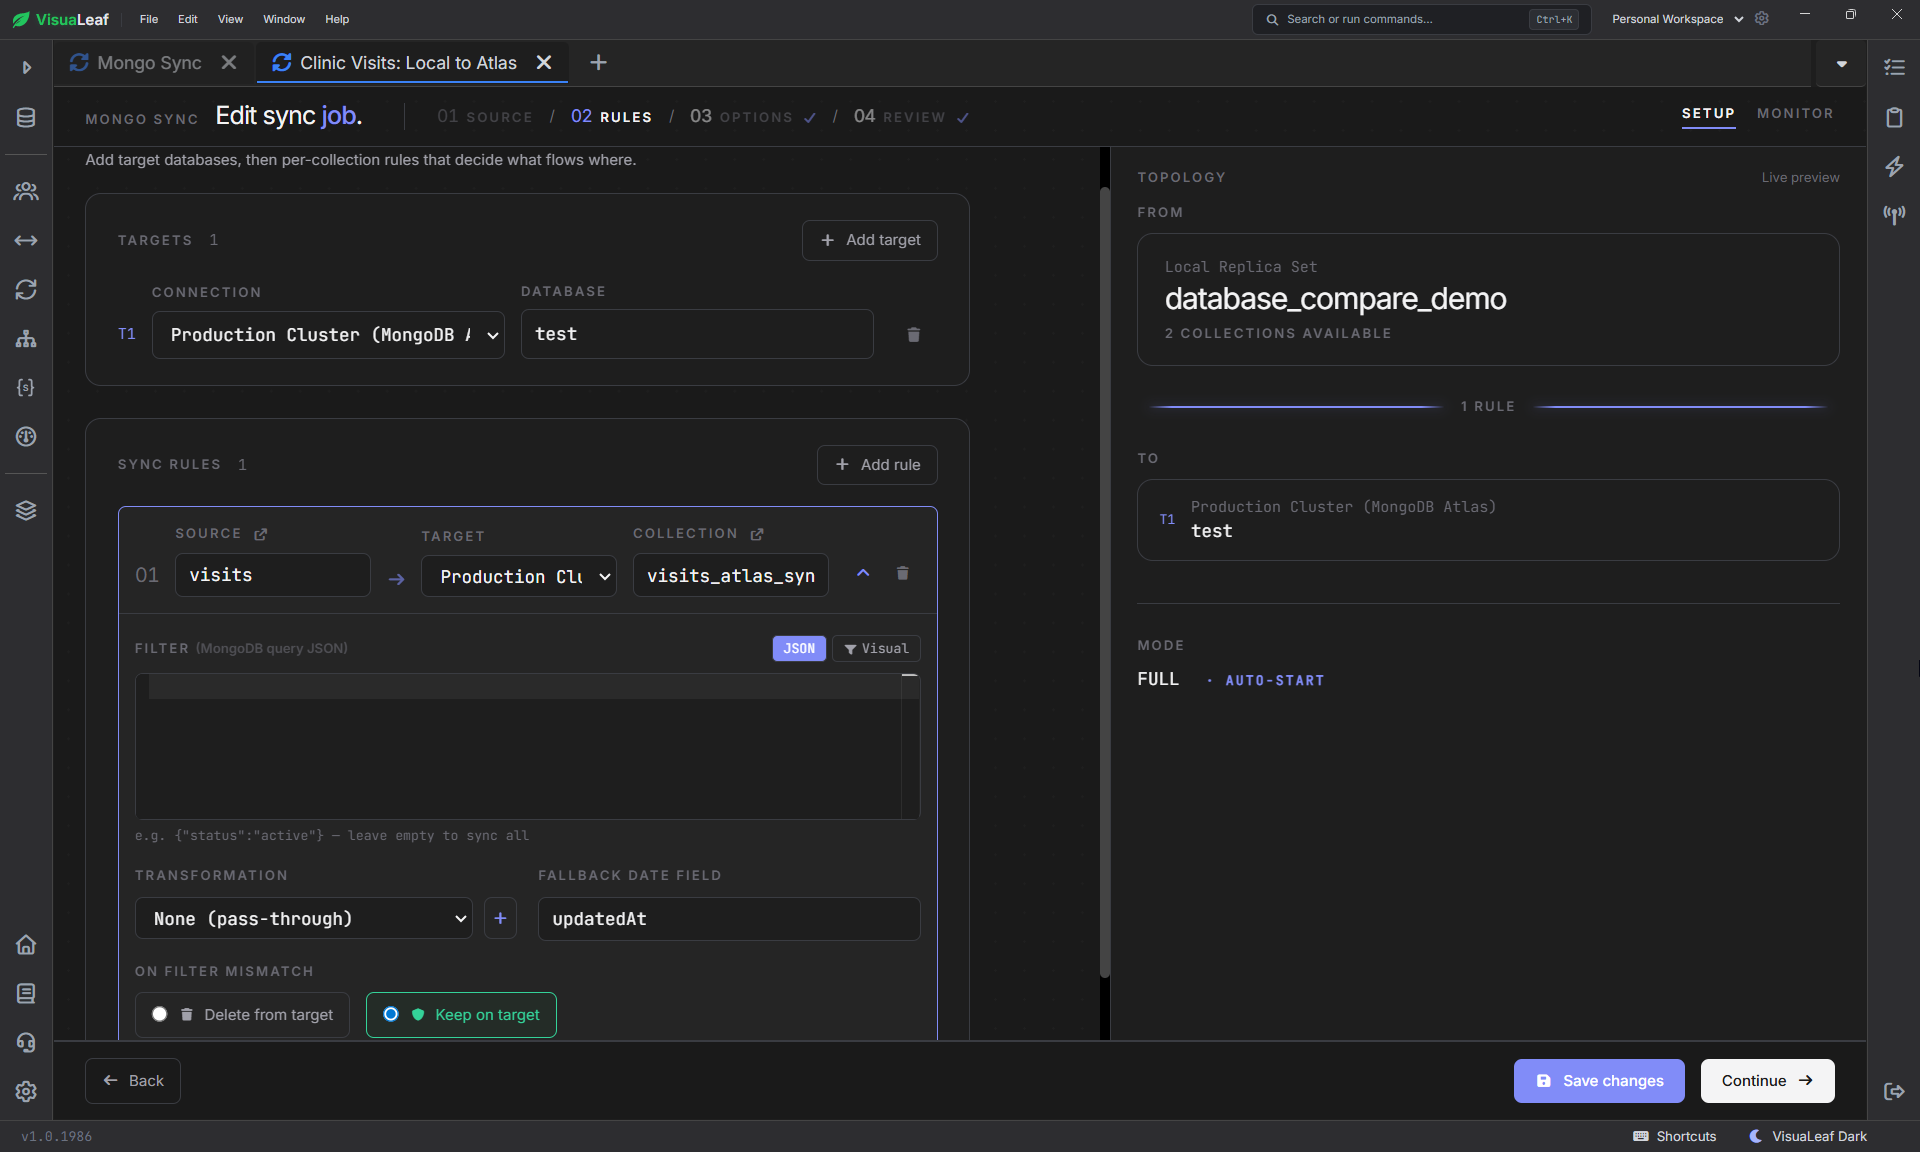Select Keep on target radio option

pyautogui.click(x=461, y=1014)
